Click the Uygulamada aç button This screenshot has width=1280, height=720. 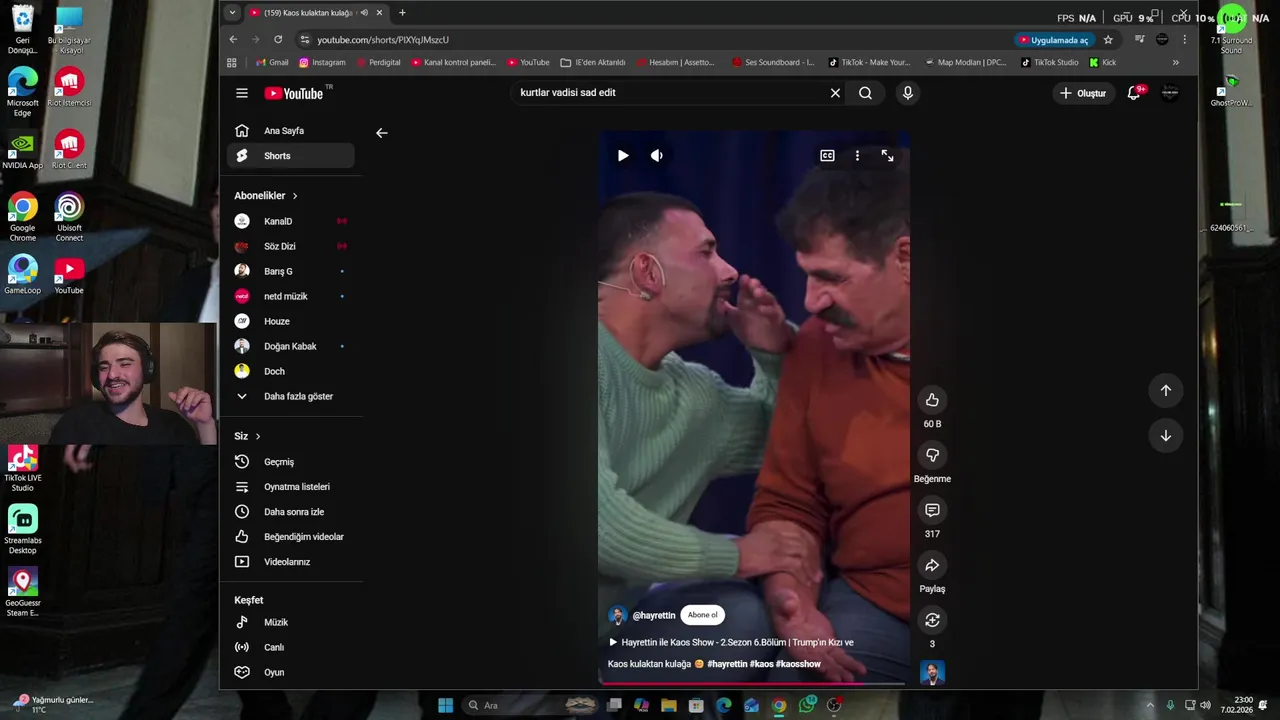click(1055, 40)
